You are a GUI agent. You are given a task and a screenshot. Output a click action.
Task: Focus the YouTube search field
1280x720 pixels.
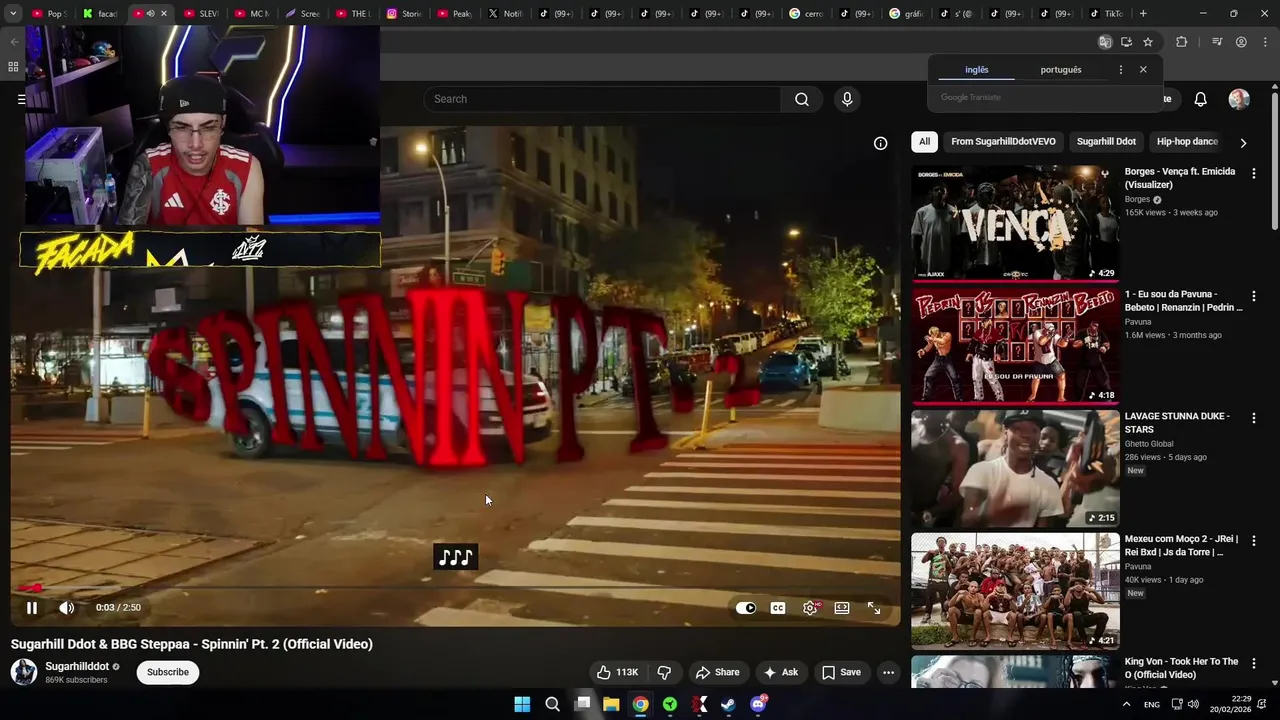(602, 99)
